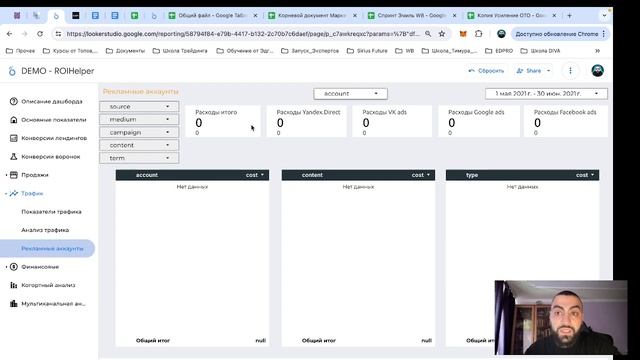Open the source filter dropdown

pos(139,107)
